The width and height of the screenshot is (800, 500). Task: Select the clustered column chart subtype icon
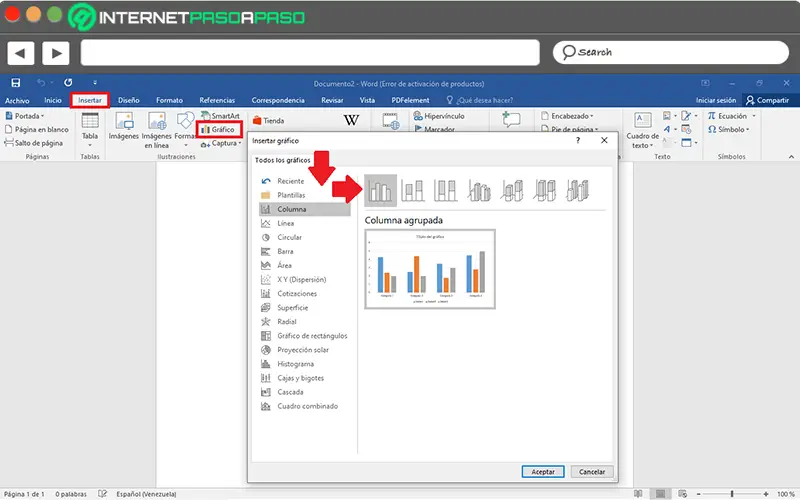tap(380, 191)
